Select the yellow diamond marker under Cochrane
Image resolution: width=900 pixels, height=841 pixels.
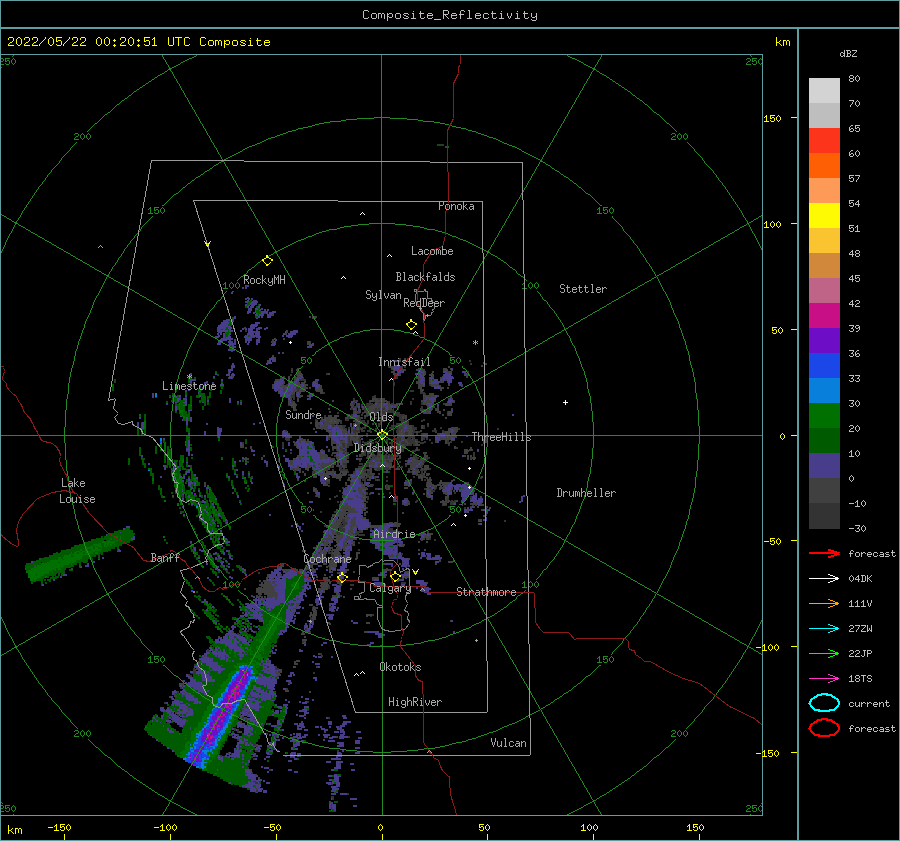[x=342, y=578]
